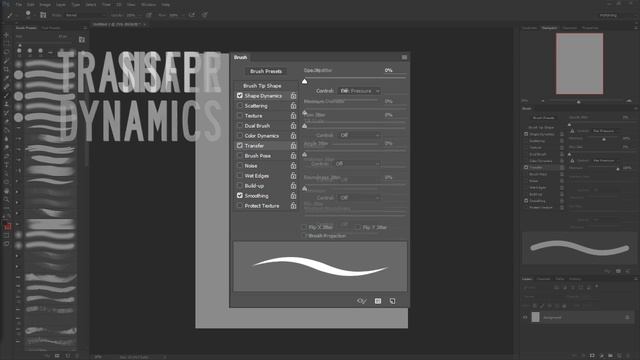Enable the Scattering checkbox
640x360 pixels.
coord(240,106)
